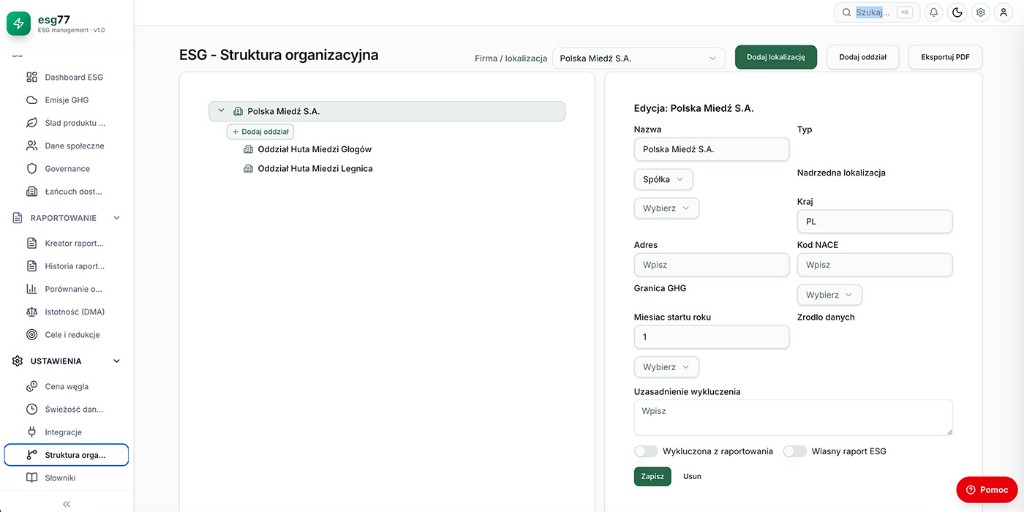Click the Integracje plug icon

click(x=31, y=432)
